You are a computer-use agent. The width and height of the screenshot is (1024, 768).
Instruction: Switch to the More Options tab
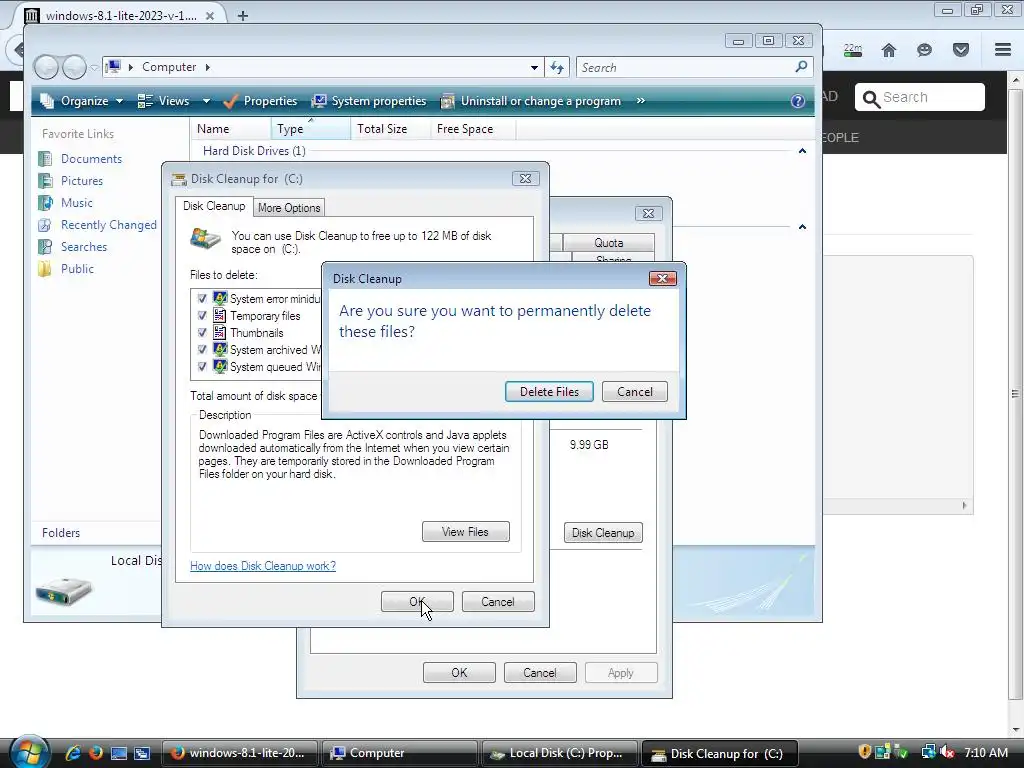pos(289,208)
